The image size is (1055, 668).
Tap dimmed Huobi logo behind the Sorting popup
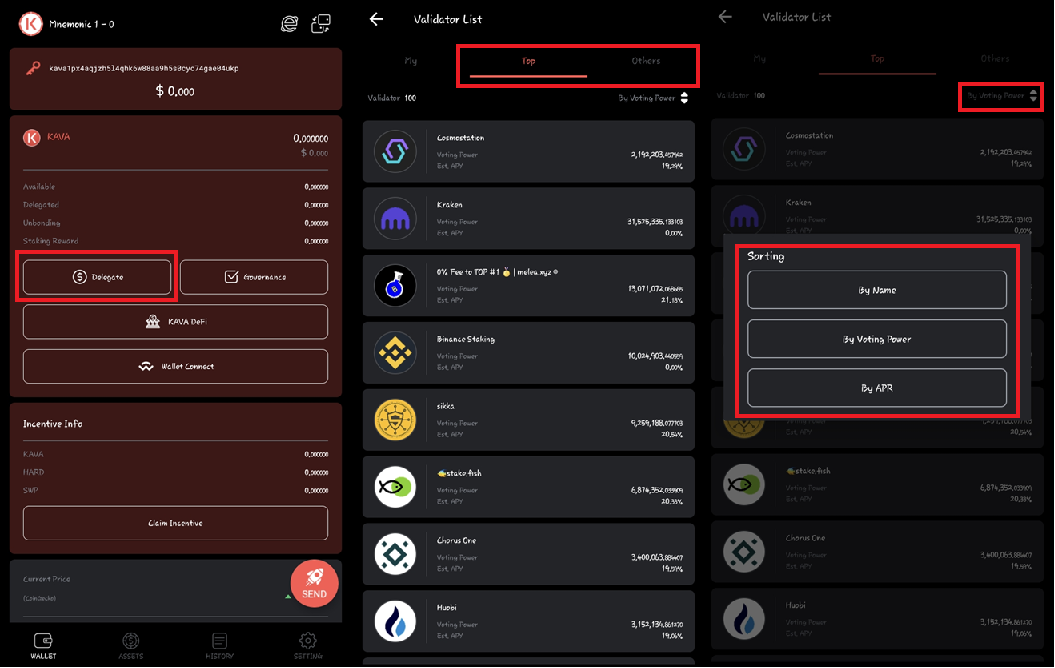[743, 619]
